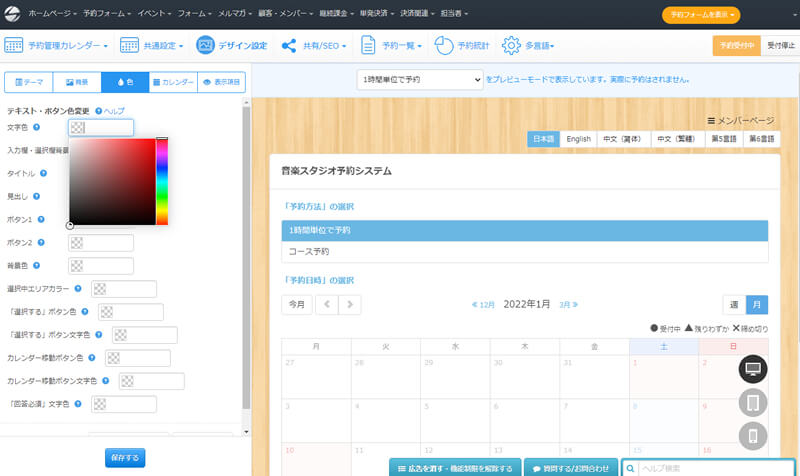Open 共有/SEO via its share icon
Screen dimensions: 800x476
(289, 46)
